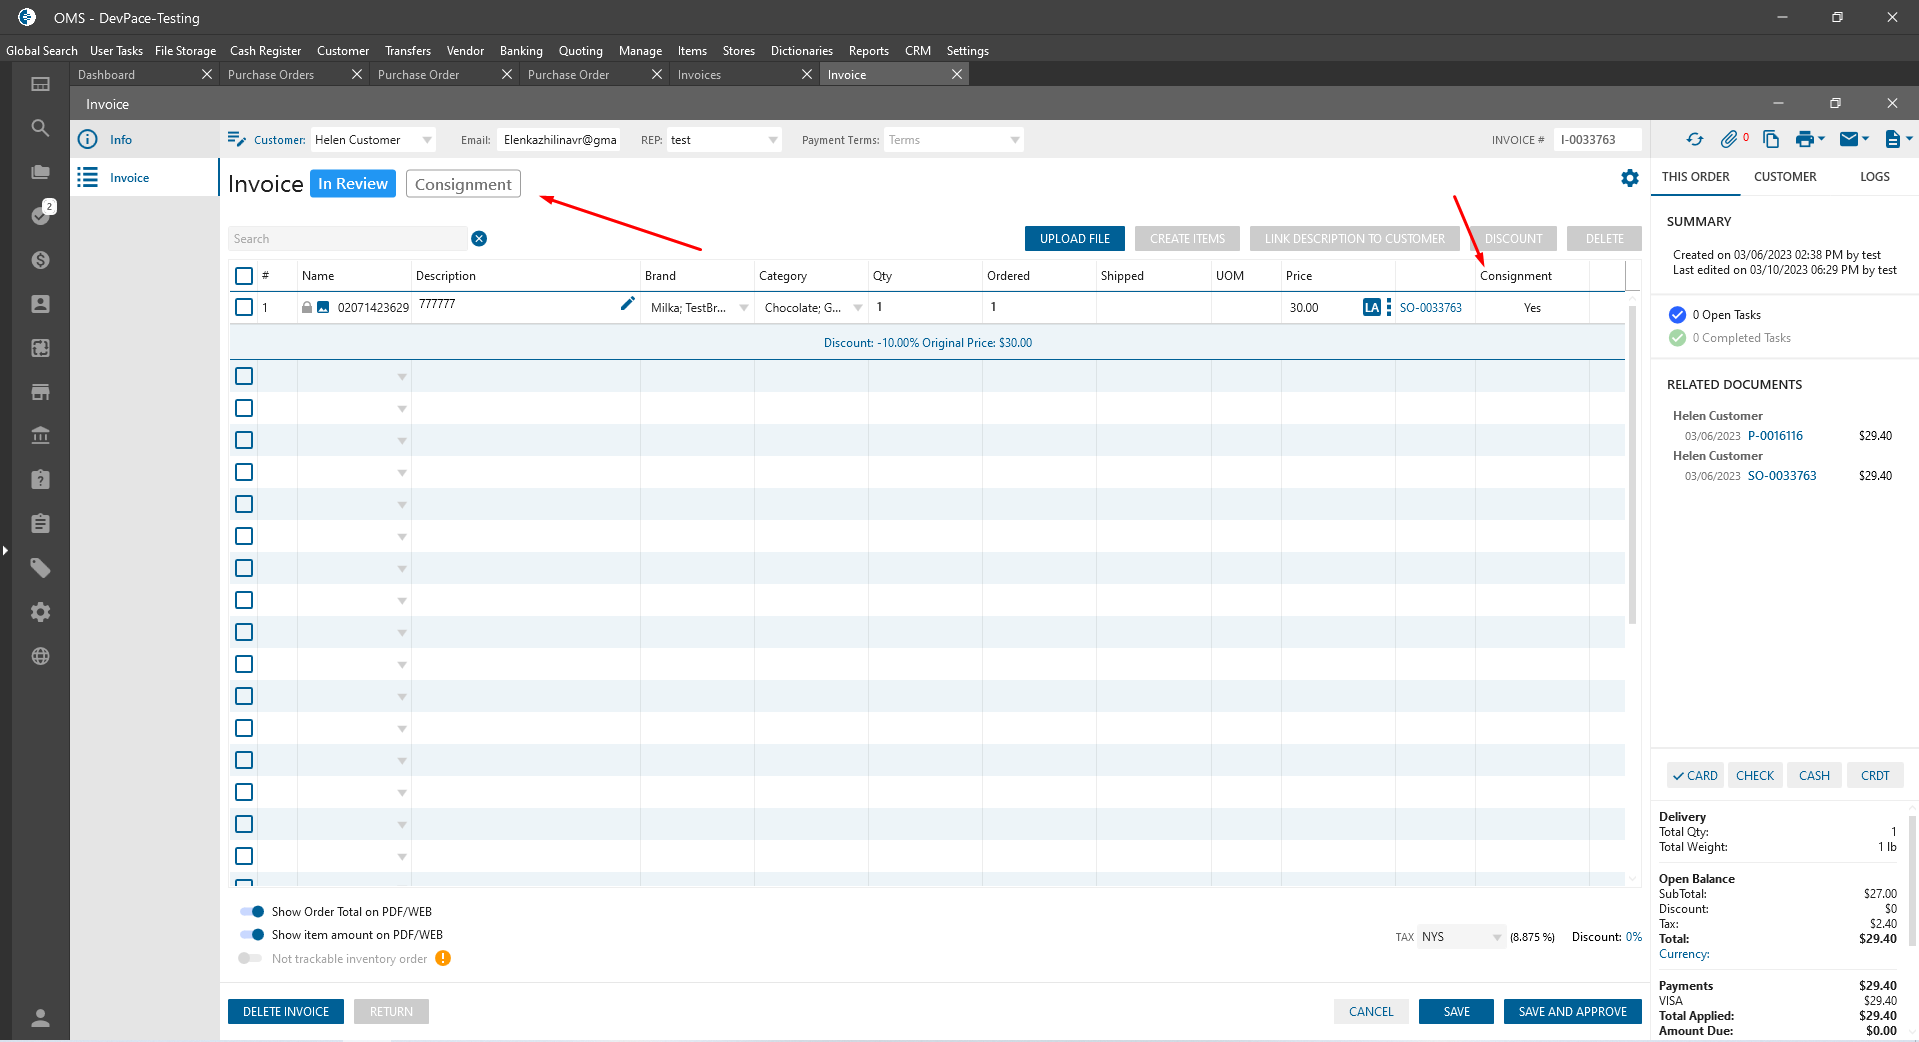Open table settings gear above the grid

coord(1630,178)
